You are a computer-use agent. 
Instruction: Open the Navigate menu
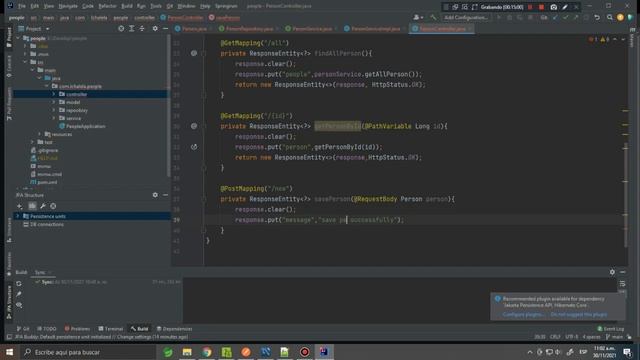click(68, 6)
